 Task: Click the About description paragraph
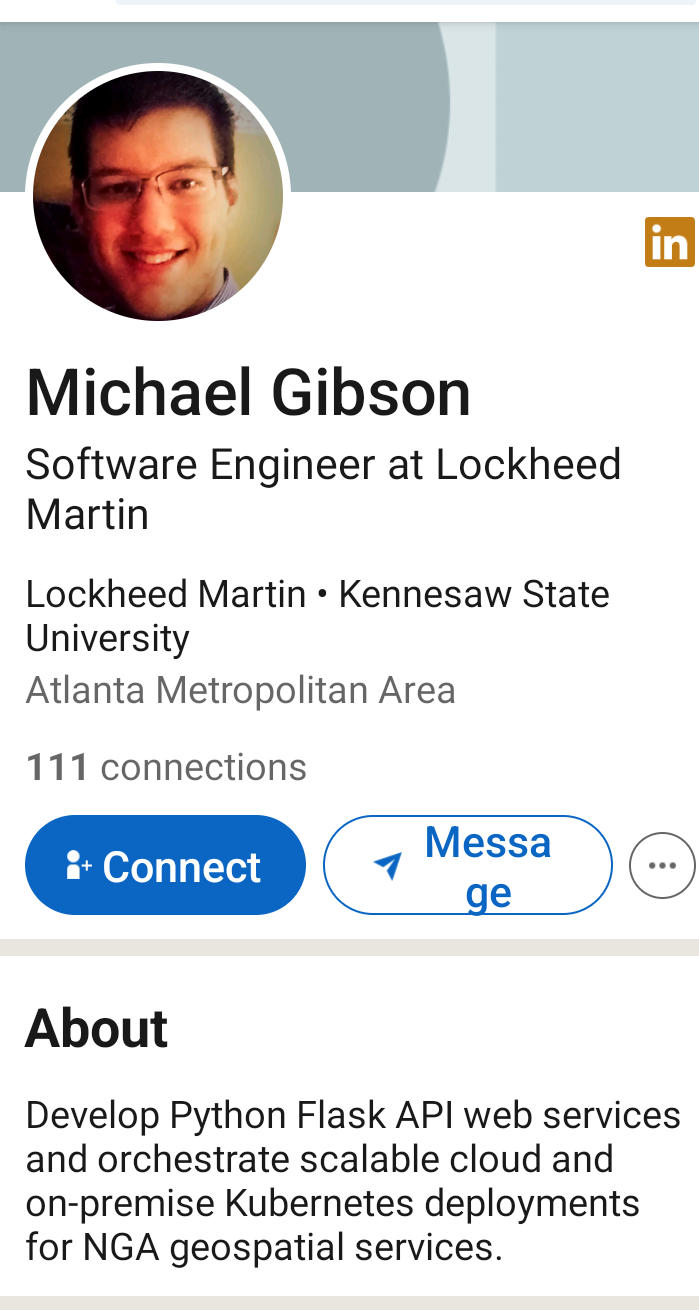(352, 1180)
